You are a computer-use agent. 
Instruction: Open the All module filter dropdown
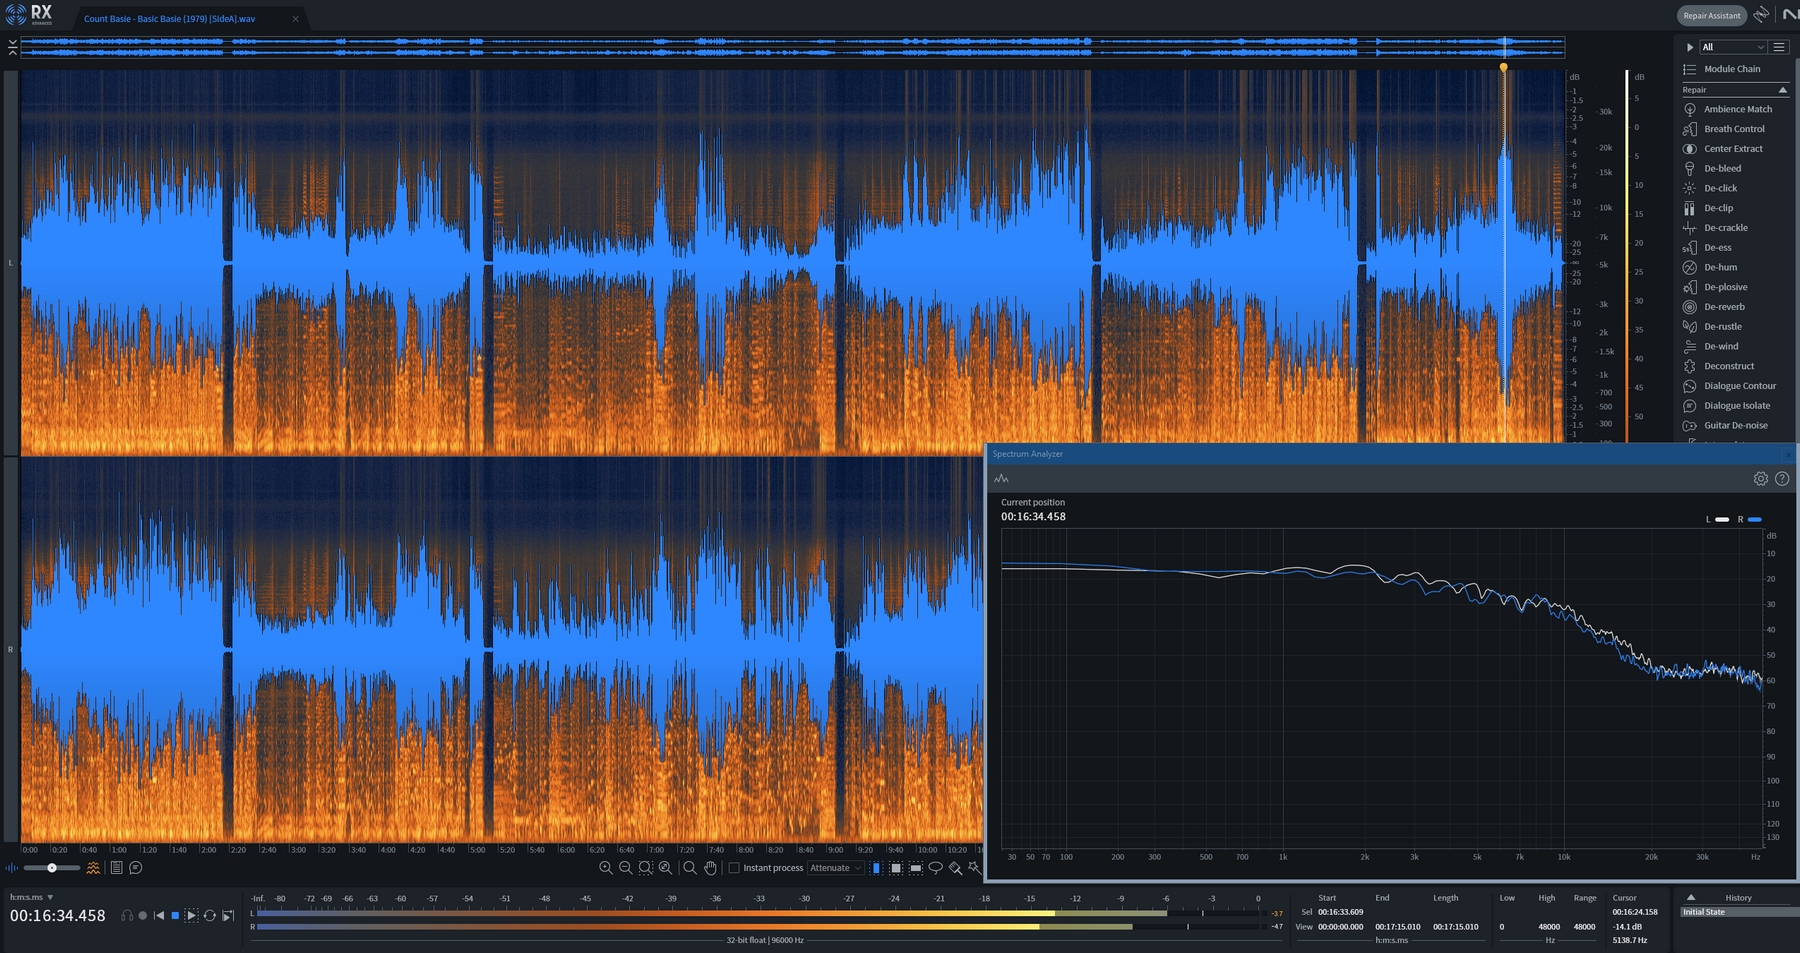click(x=1733, y=47)
